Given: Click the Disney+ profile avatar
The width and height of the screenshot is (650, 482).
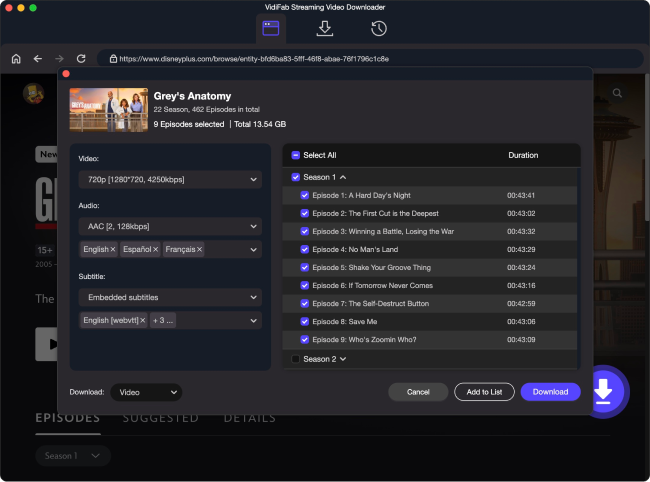Looking at the screenshot, I should pyautogui.click(x=34, y=93).
